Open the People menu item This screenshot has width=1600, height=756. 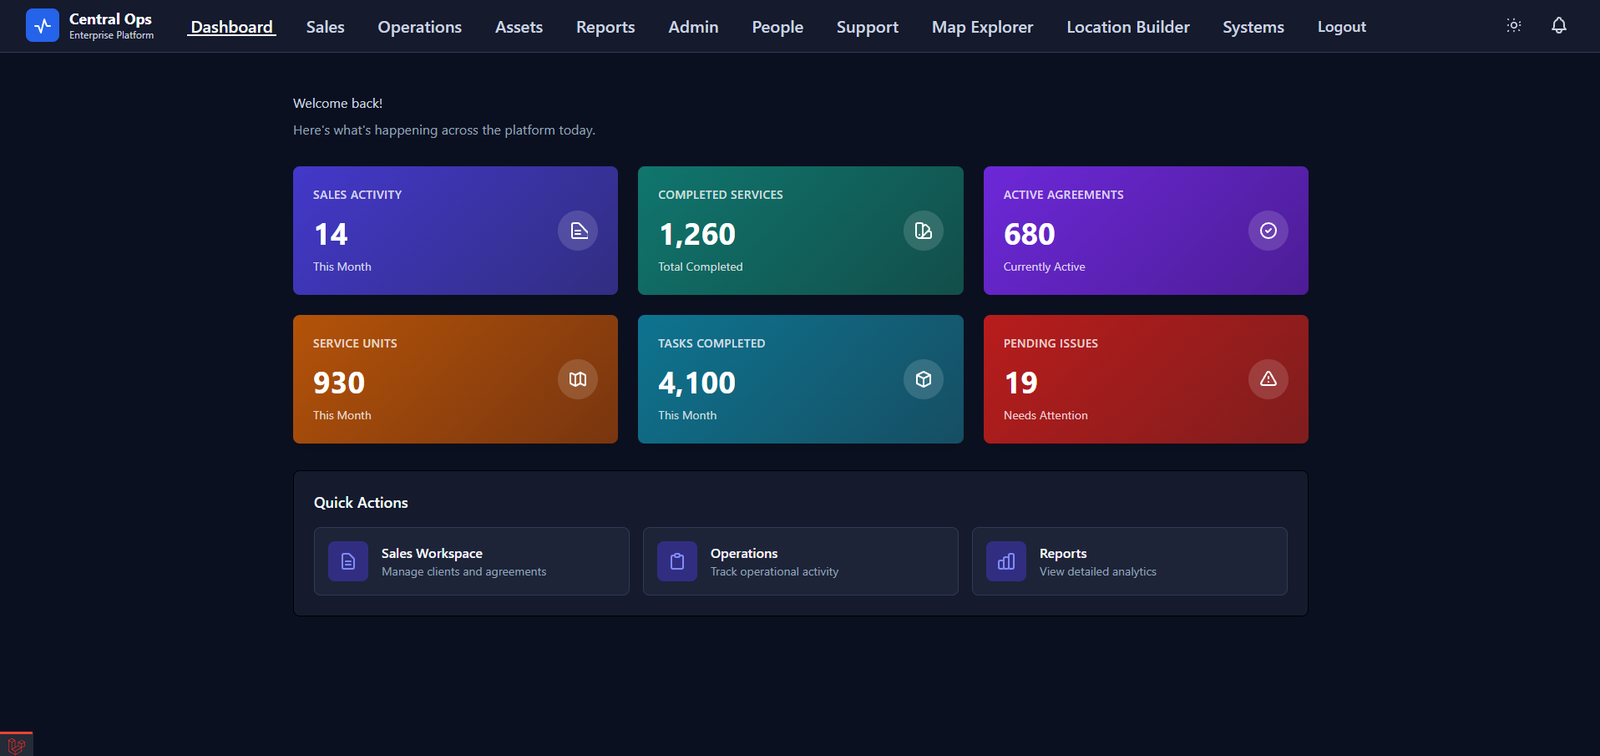[x=777, y=27]
